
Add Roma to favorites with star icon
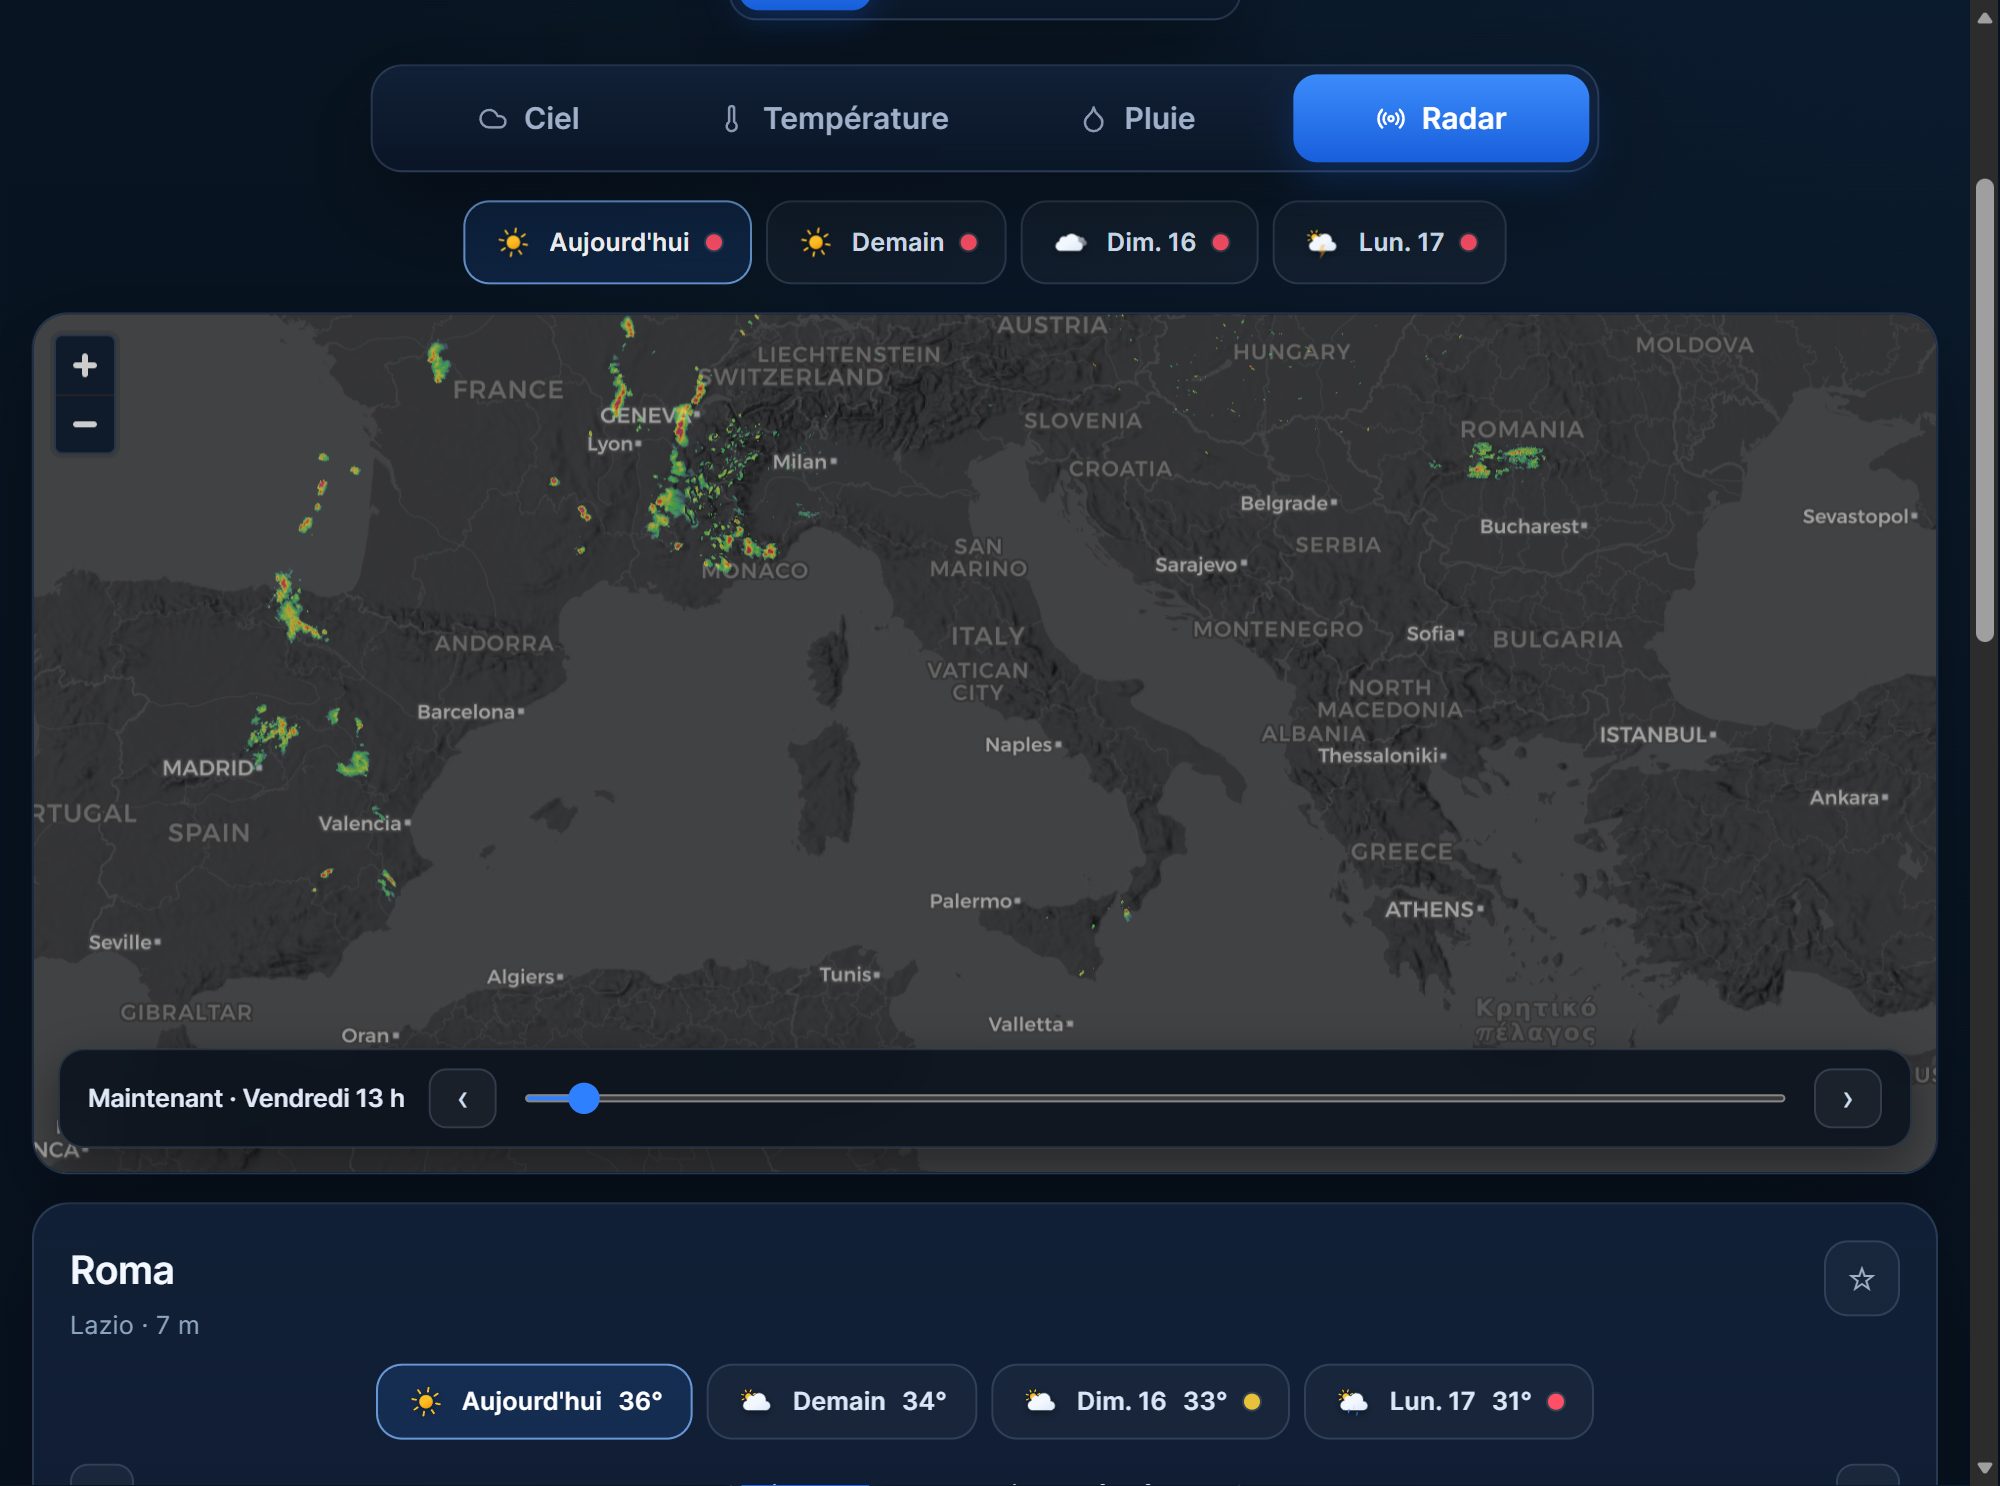click(x=1861, y=1278)
